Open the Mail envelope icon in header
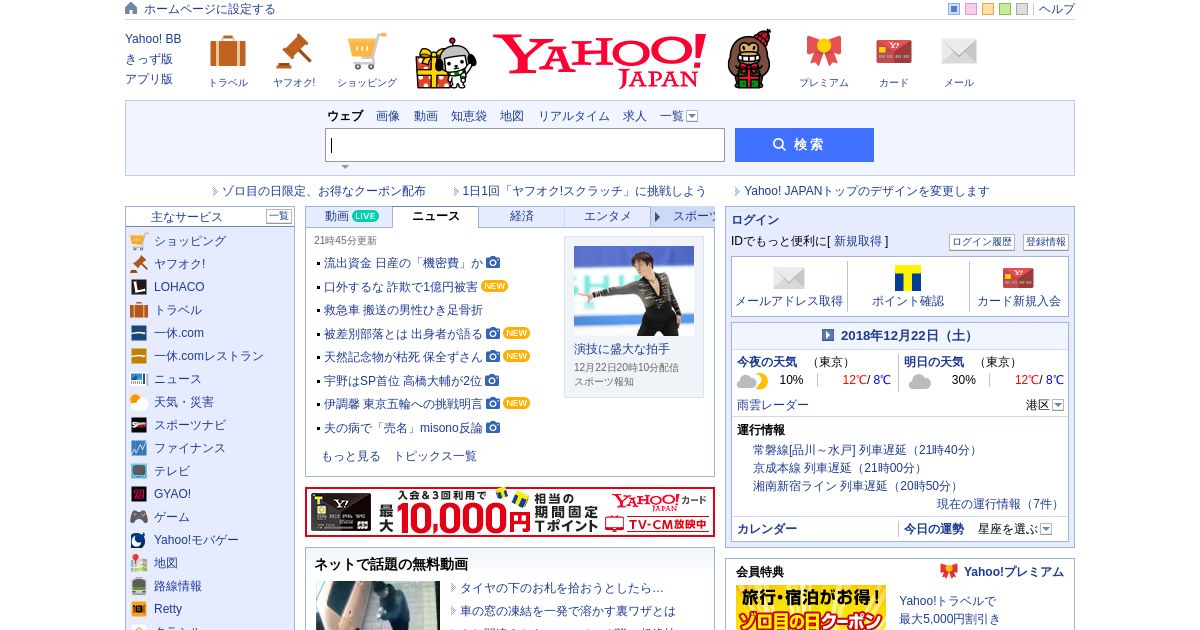1200x630 pixels. (959, 51)
